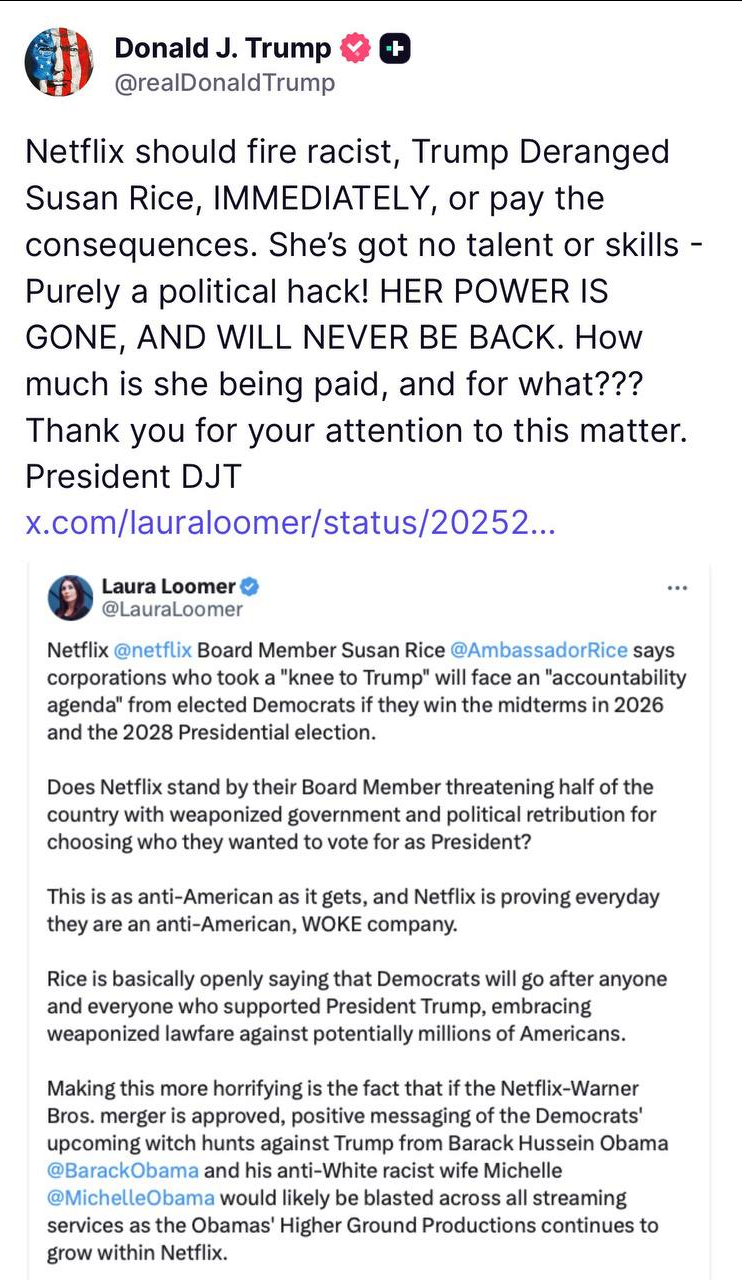
Task: Click the 'This is as anti-American' paragraph
Action: tap(353, 910)
